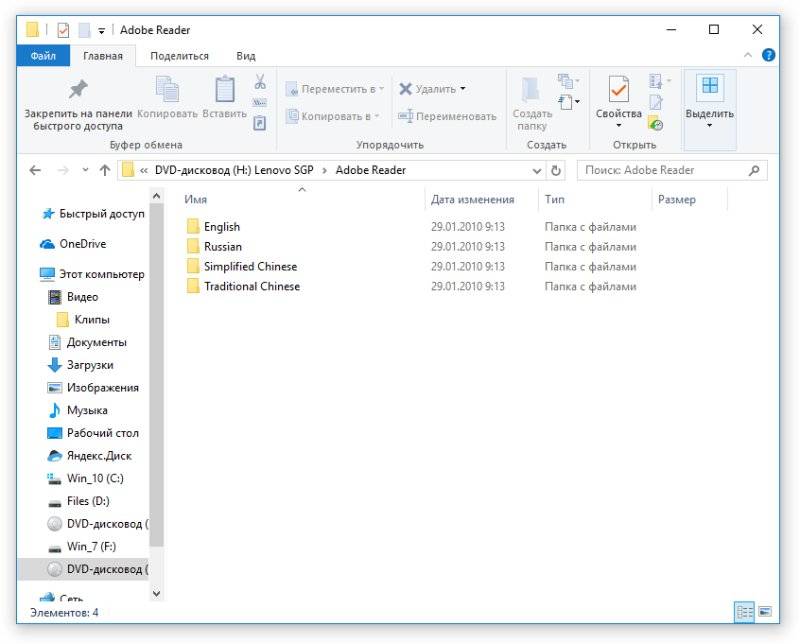Open the Свойства dropdown arrow
The height and width of the screenshot is (644, 800).
click(x=619, y=126)
